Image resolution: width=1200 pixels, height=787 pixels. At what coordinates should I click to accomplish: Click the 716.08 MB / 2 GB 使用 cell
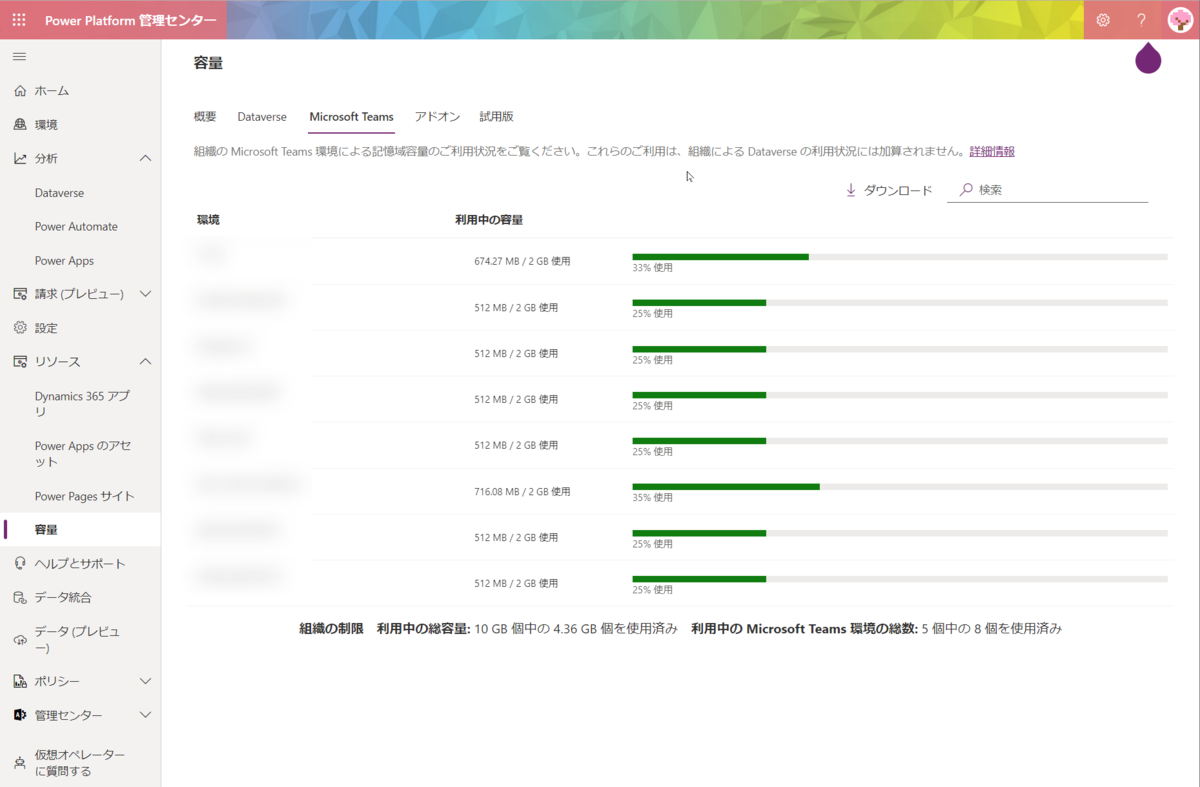point(522,492)
